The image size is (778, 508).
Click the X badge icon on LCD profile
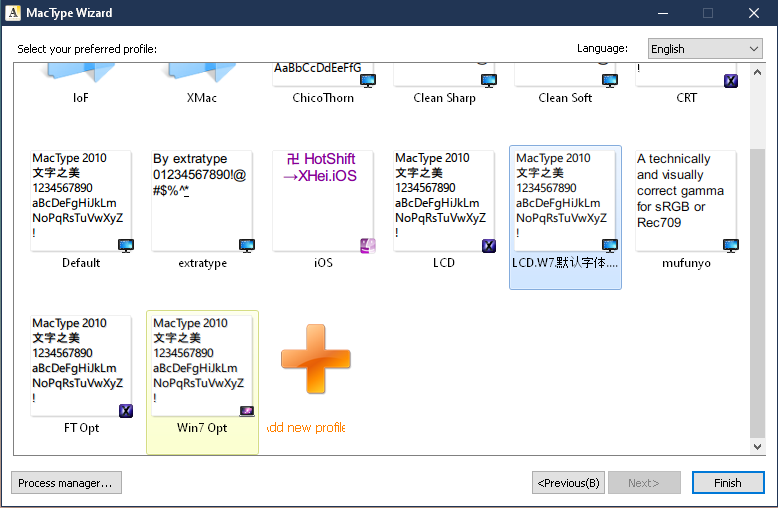pos(489,246)
